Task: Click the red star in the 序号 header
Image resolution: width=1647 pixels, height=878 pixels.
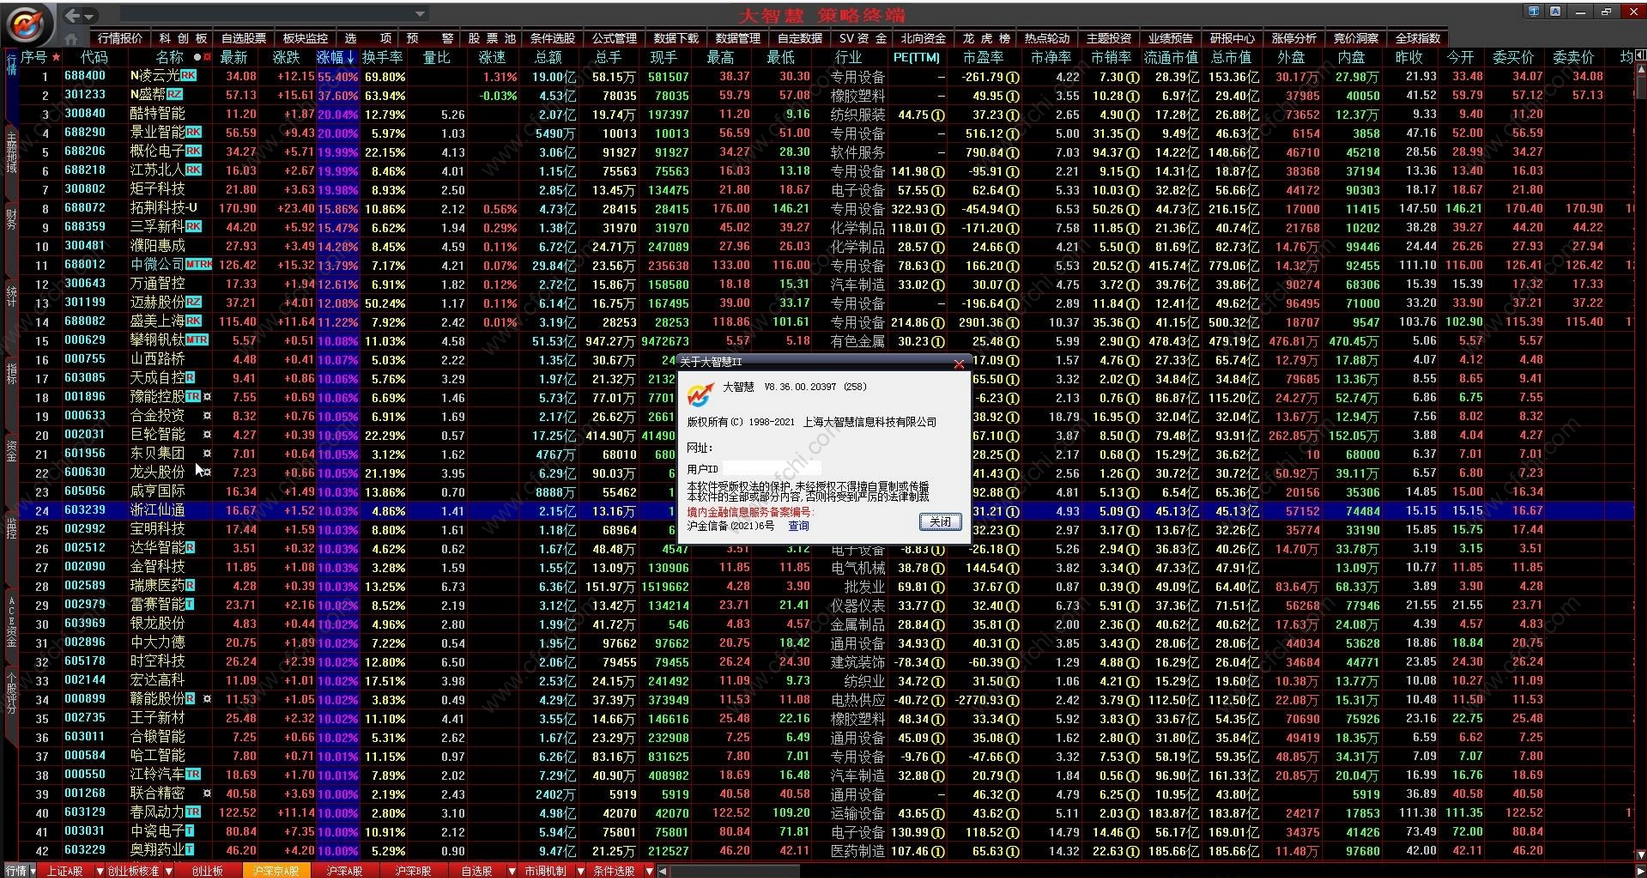Action: (56, 57)
